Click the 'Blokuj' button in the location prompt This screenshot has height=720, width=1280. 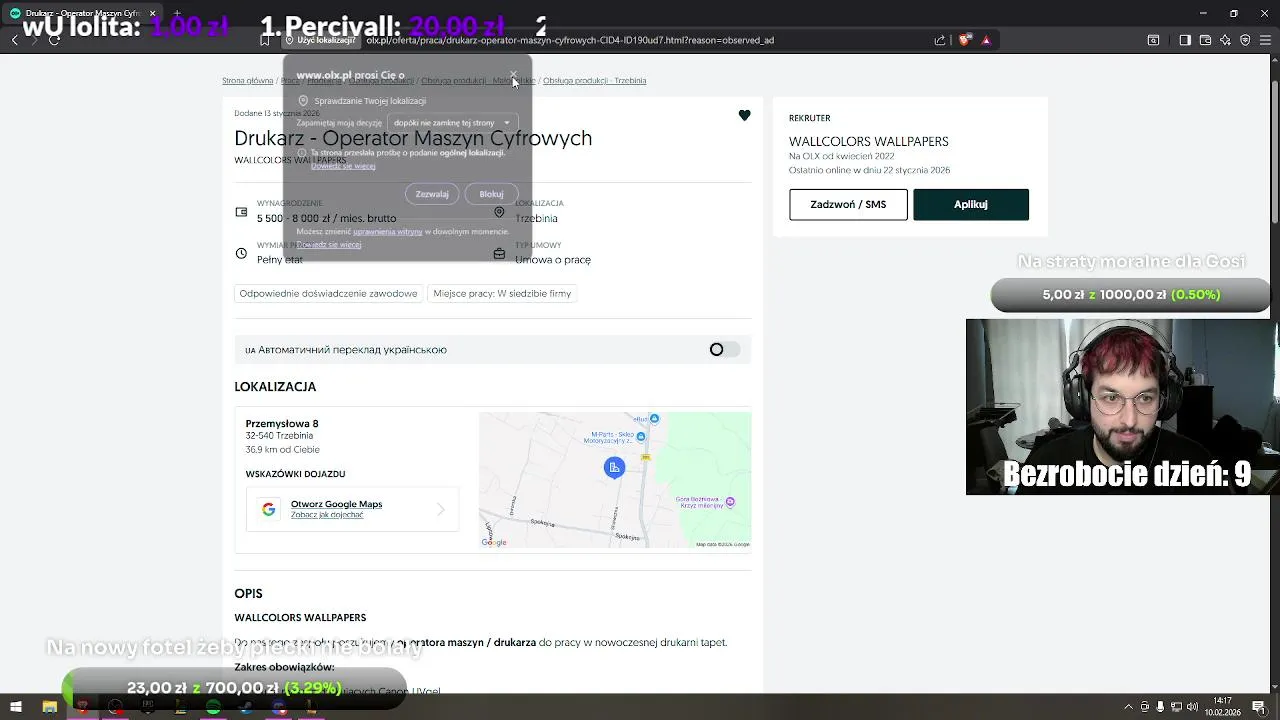tap(491, 194)
